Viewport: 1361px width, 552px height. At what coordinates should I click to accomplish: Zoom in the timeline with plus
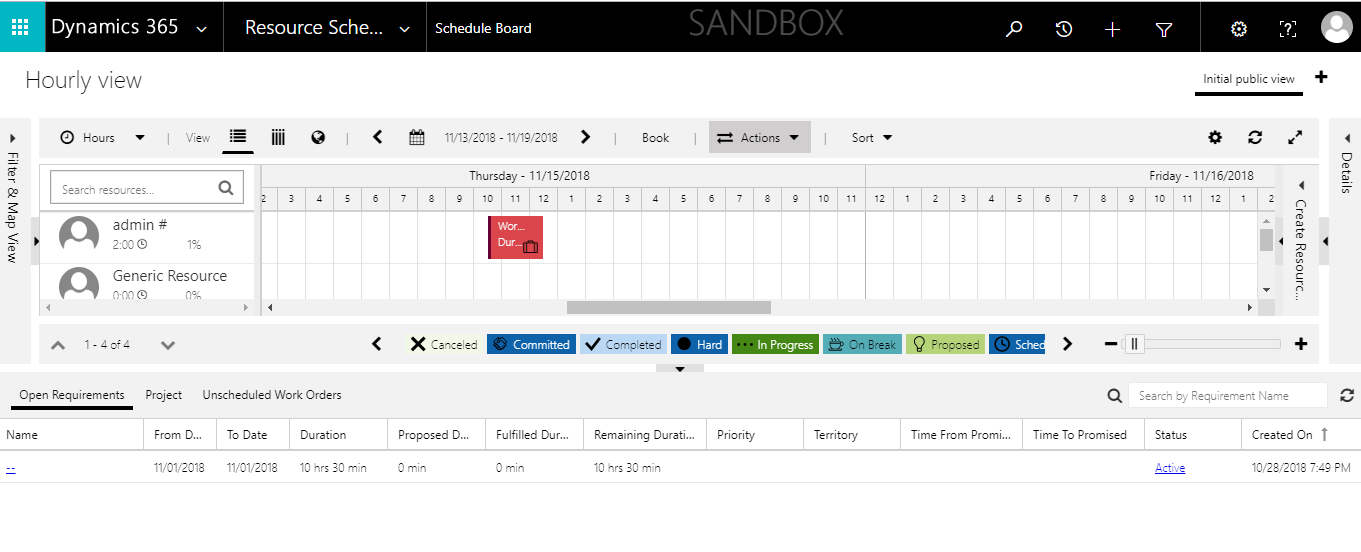(x=1301, y=344)
